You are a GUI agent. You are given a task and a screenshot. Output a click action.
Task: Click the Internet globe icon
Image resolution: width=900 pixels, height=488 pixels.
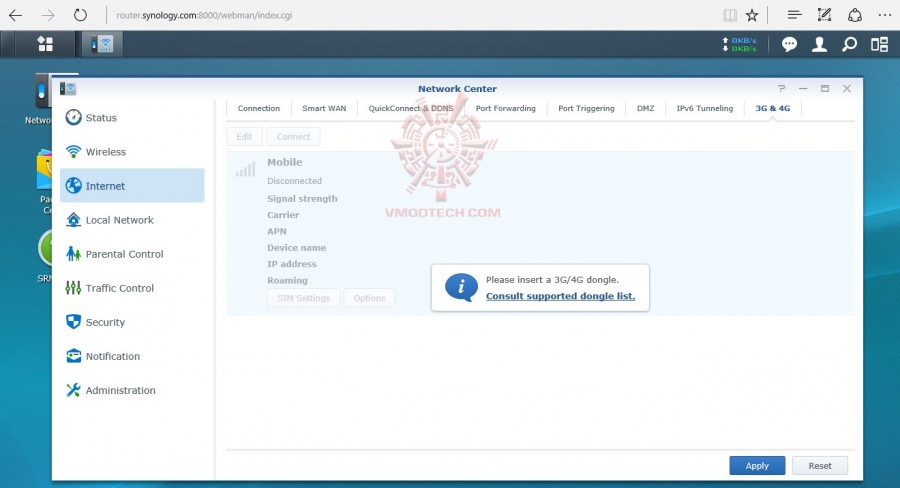coord(73,185)
